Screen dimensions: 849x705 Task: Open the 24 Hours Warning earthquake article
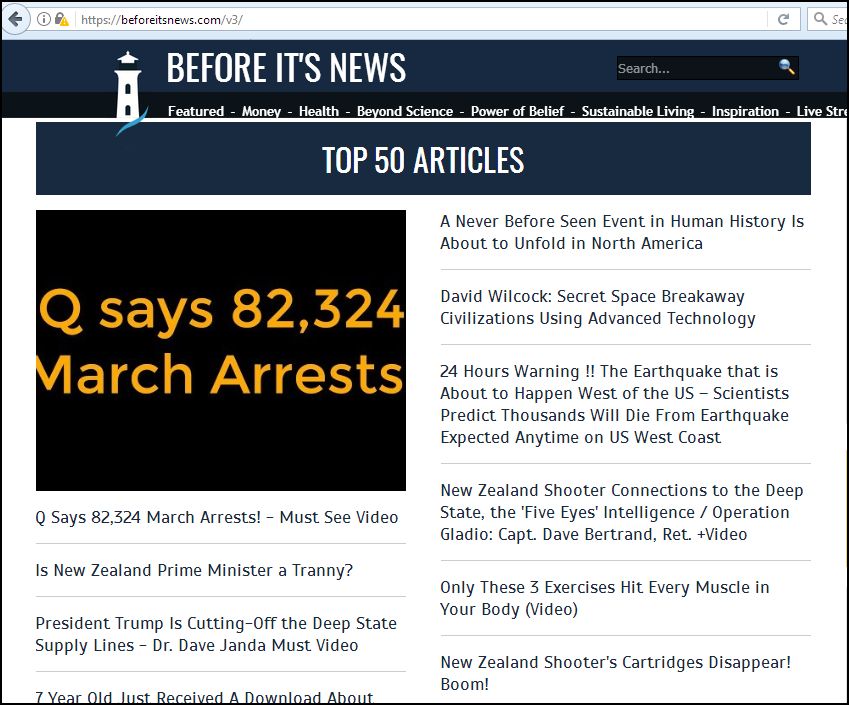pos(614,404)
